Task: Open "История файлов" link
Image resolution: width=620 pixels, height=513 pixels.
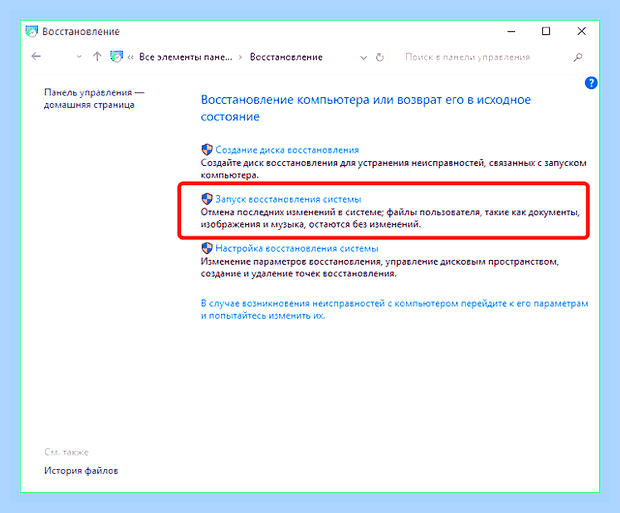Action: click(81, 471)
